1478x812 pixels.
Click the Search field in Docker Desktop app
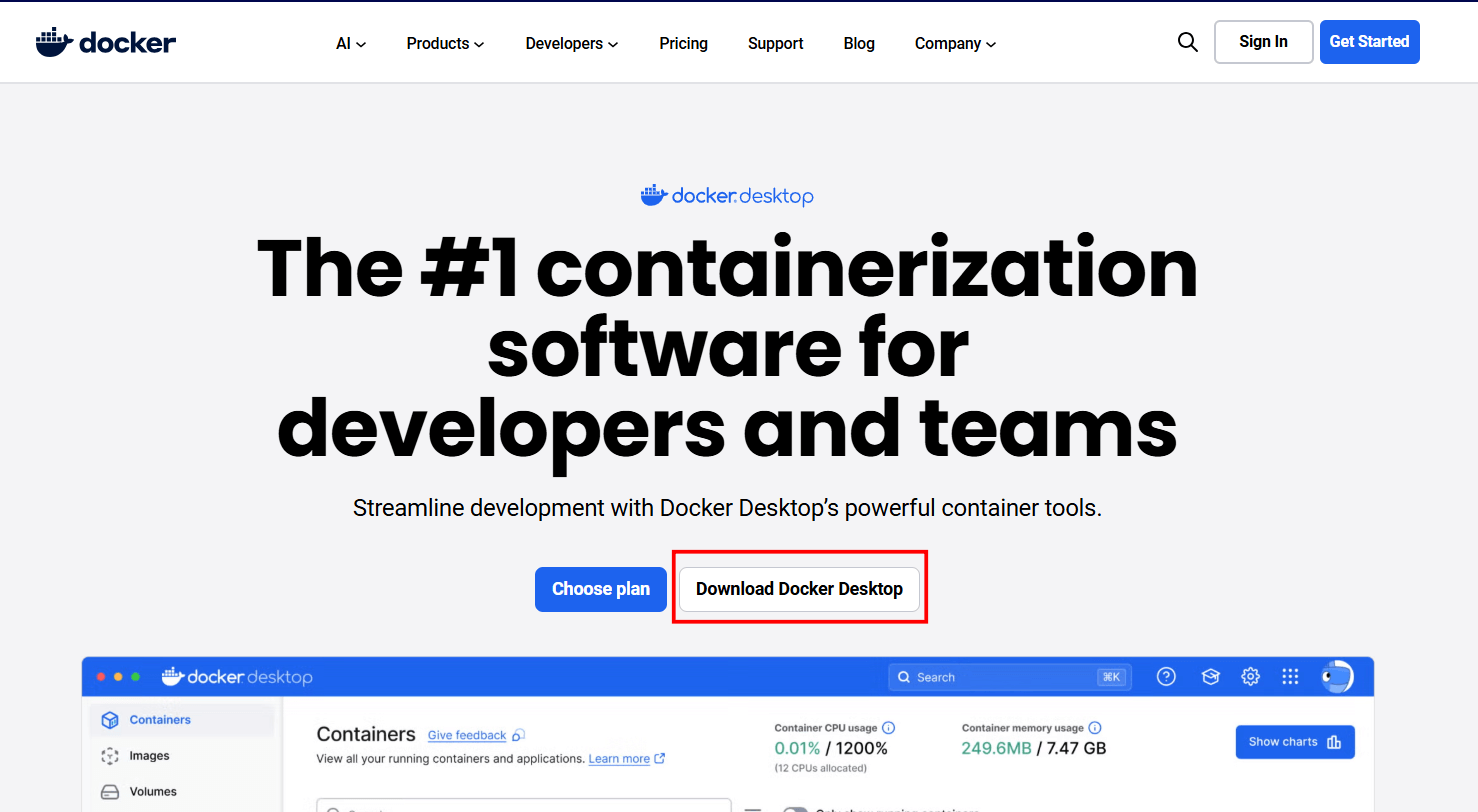click(1010, 677)
